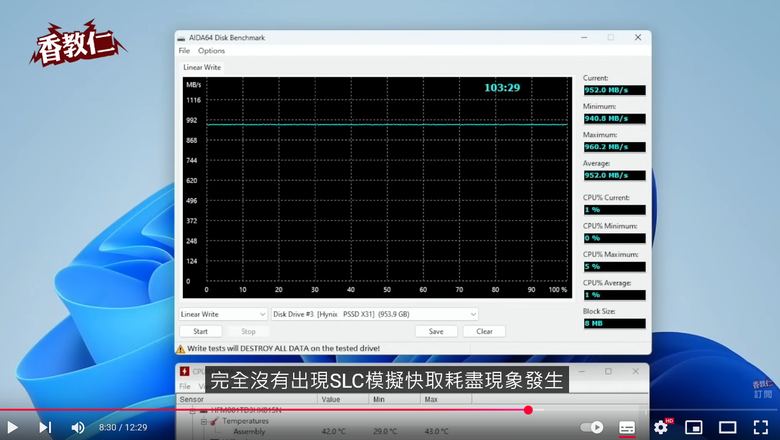
Task: Minimize the AIDA64 Disk Benchmark window
Action: [x=584, y=38]
